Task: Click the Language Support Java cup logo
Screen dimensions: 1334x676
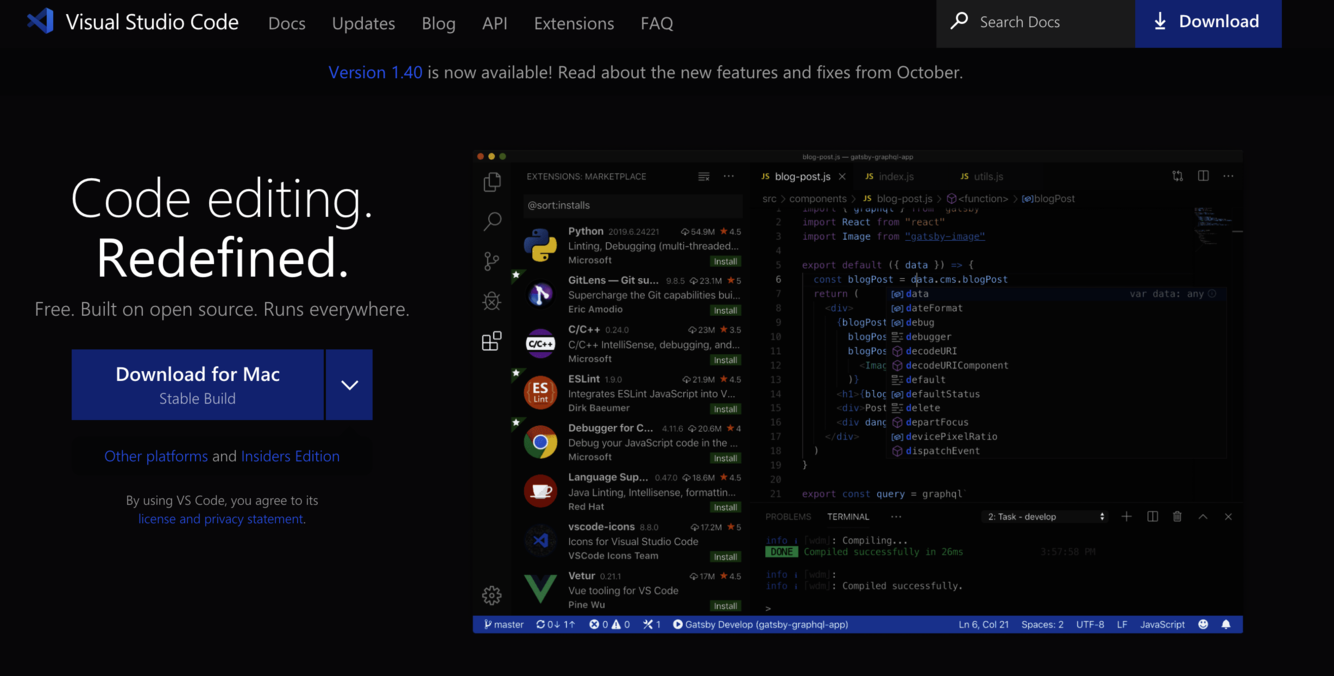Action: click(x=541, y=490)
